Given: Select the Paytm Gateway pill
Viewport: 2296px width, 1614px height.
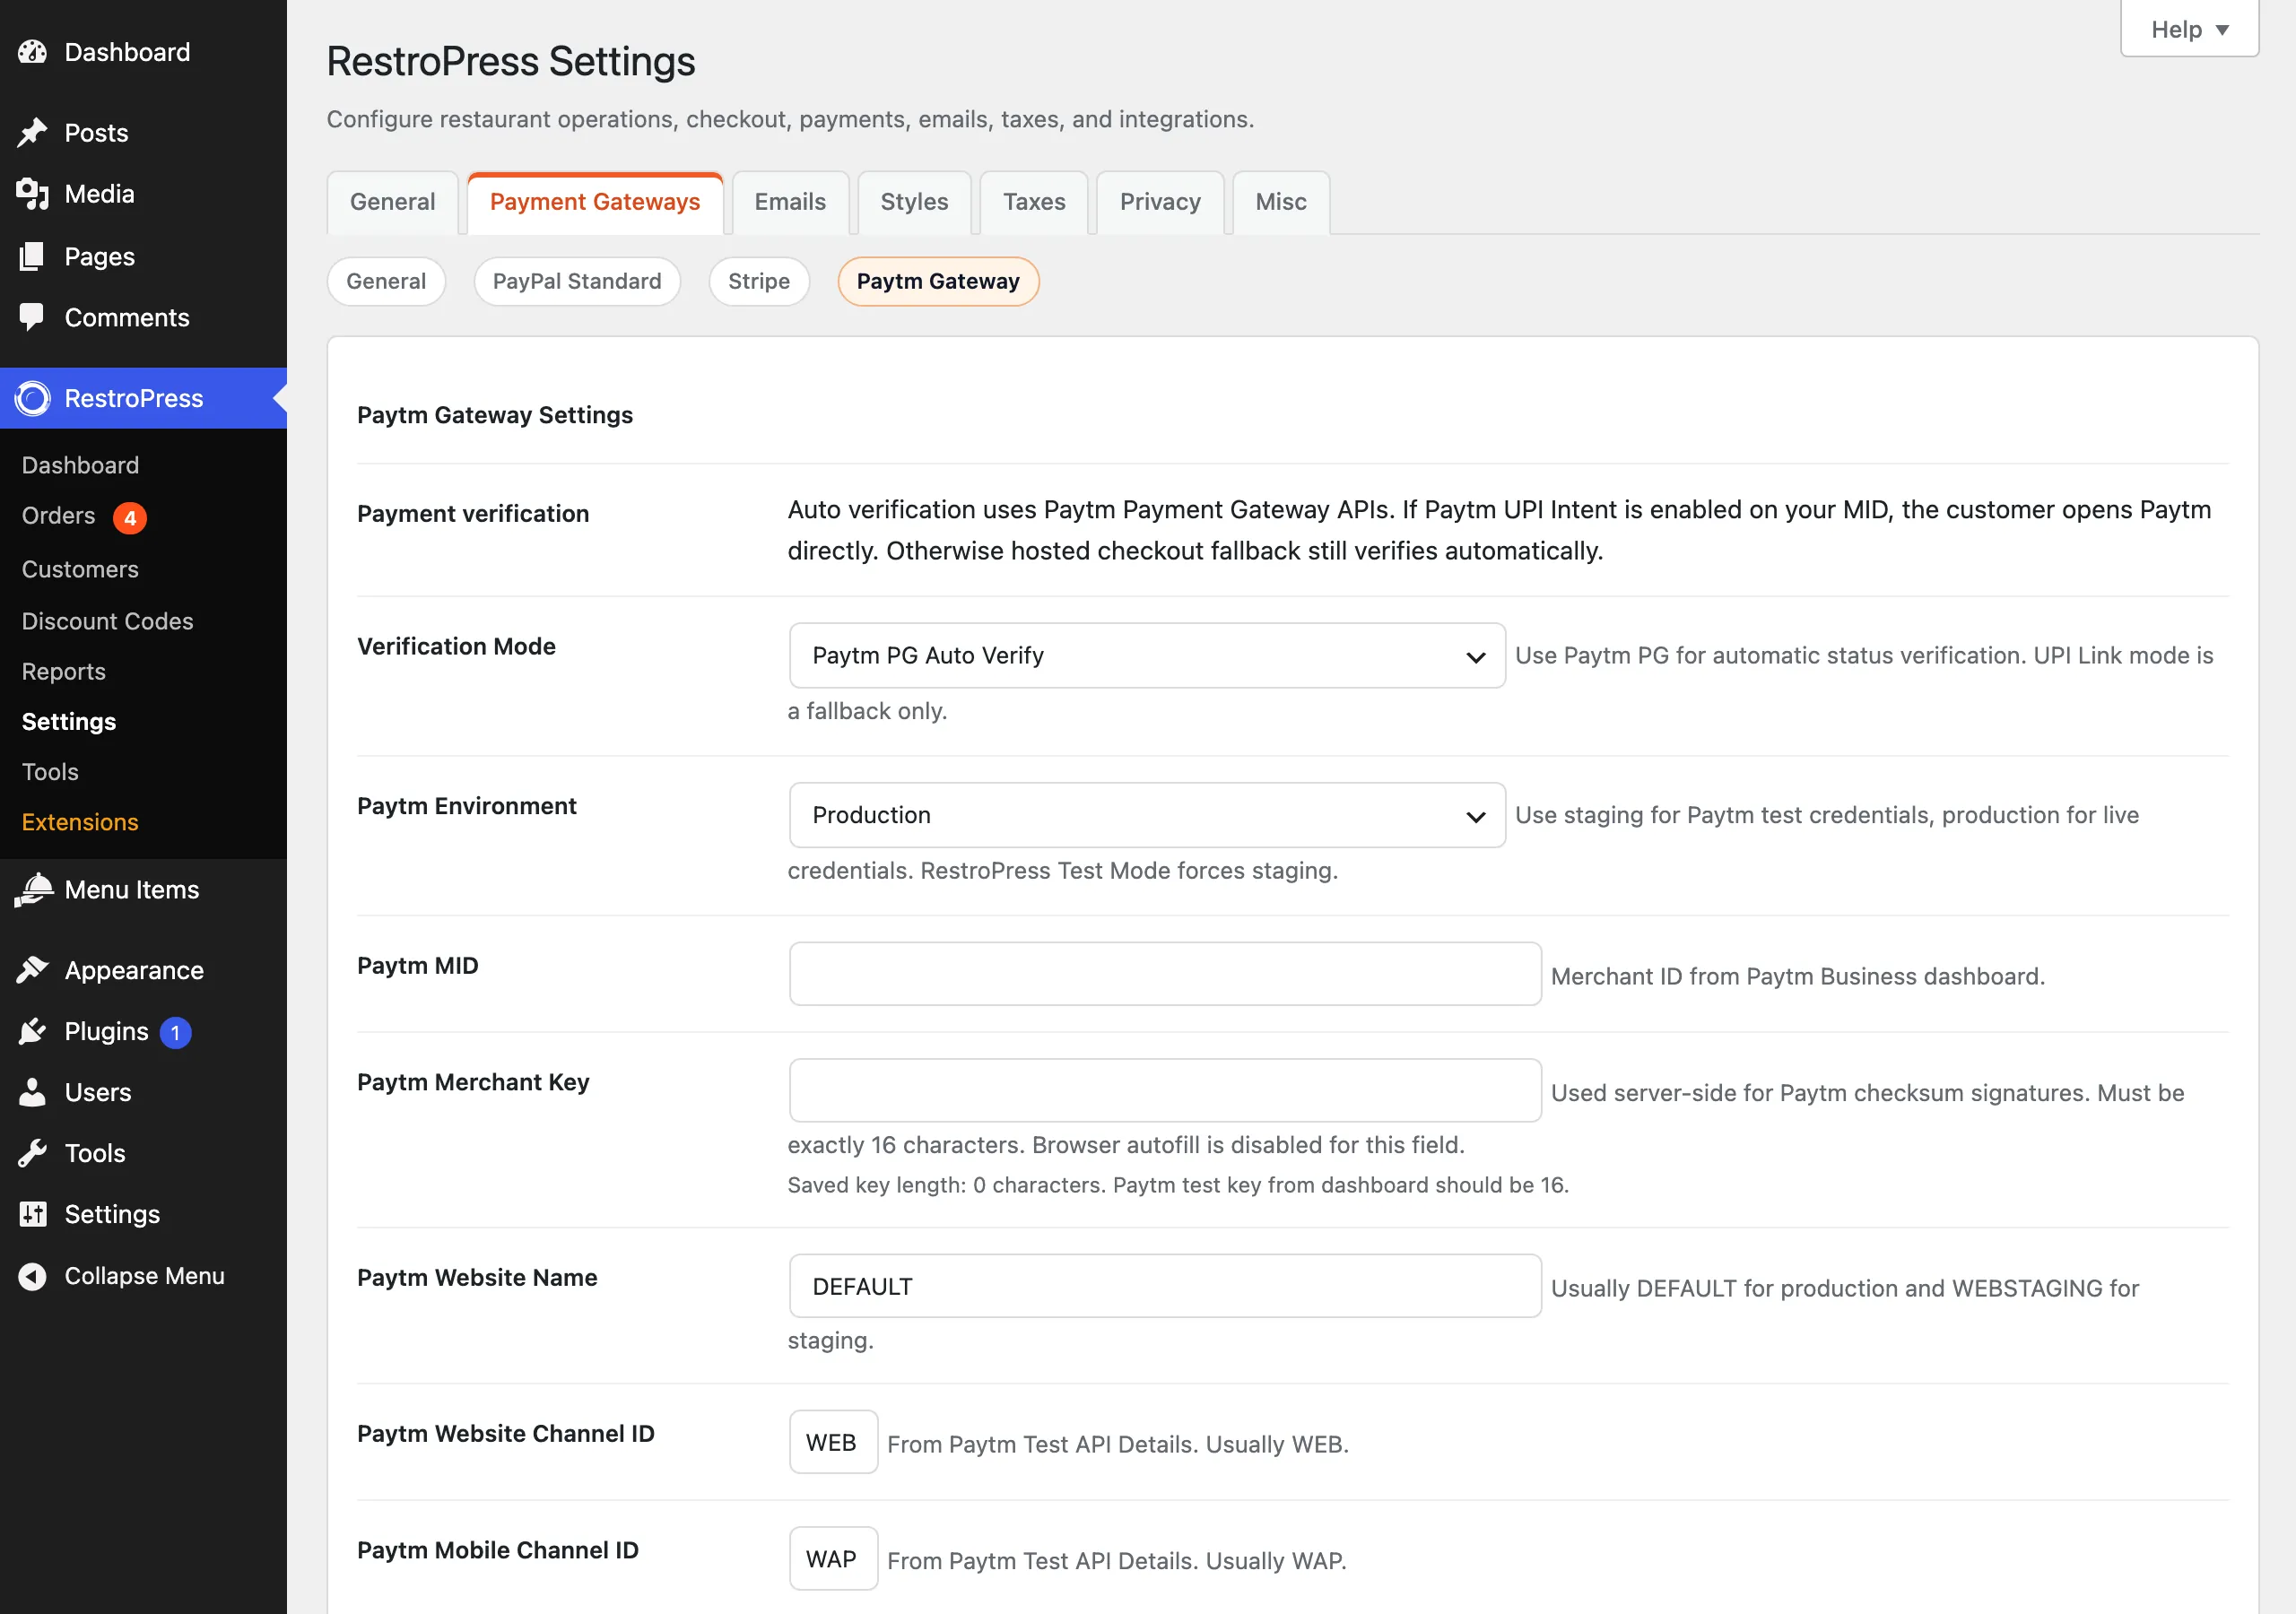Looking at the screenshot, I should coord(938,281).
